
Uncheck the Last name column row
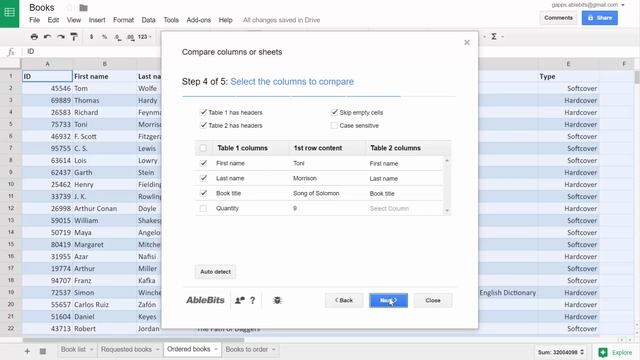pos(203,178)
